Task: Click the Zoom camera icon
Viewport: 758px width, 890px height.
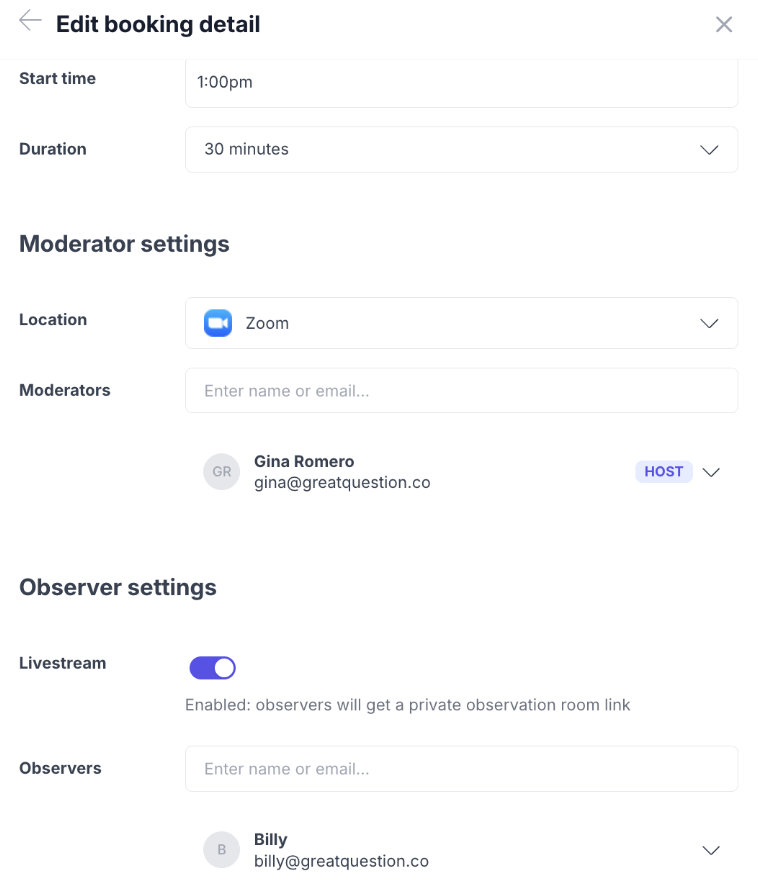Action: 218,323
